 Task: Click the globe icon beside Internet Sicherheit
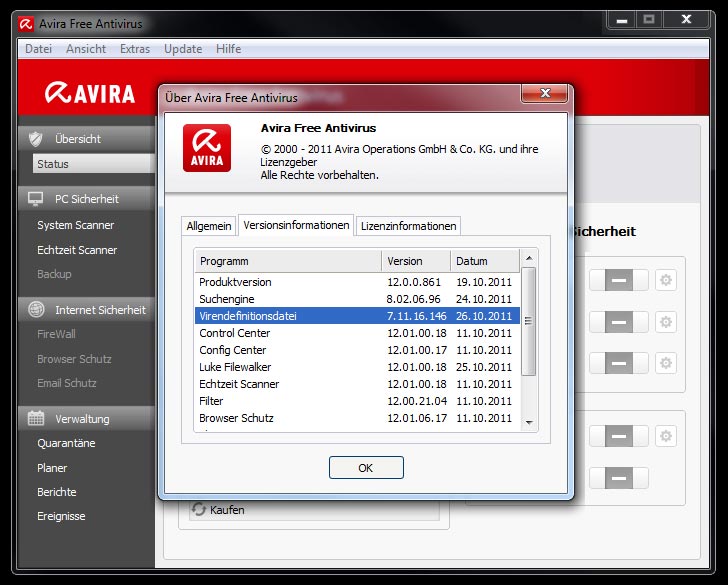[36, 309]
